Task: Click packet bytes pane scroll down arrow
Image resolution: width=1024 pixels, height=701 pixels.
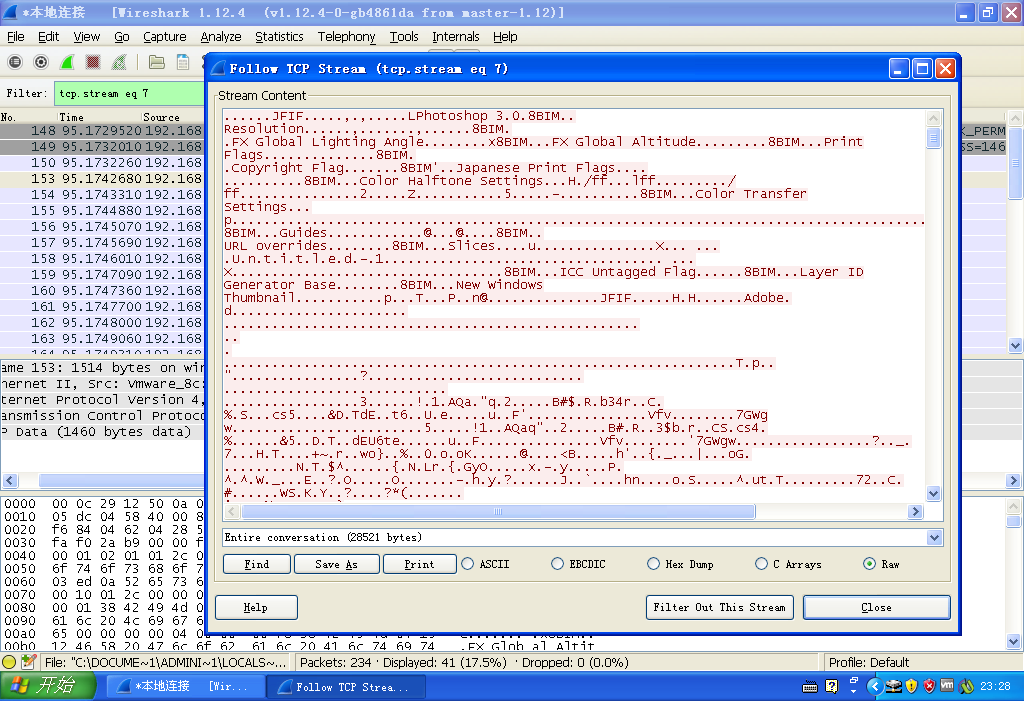Action: tap(1013, 642)
